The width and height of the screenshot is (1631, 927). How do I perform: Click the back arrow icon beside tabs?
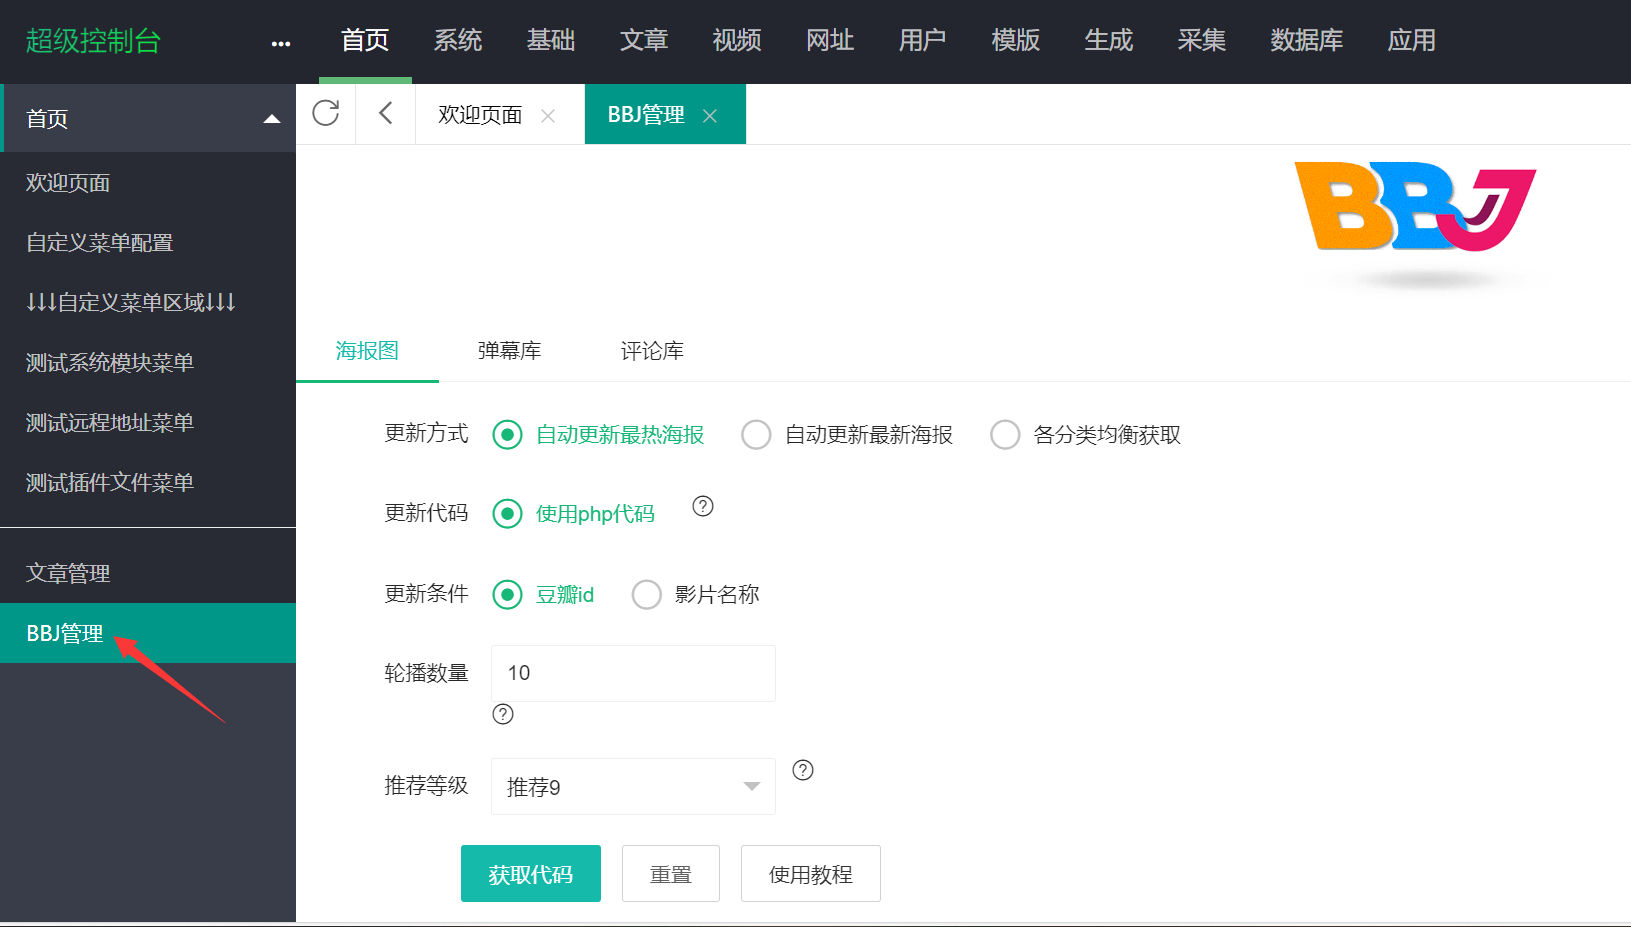[386, 113]
